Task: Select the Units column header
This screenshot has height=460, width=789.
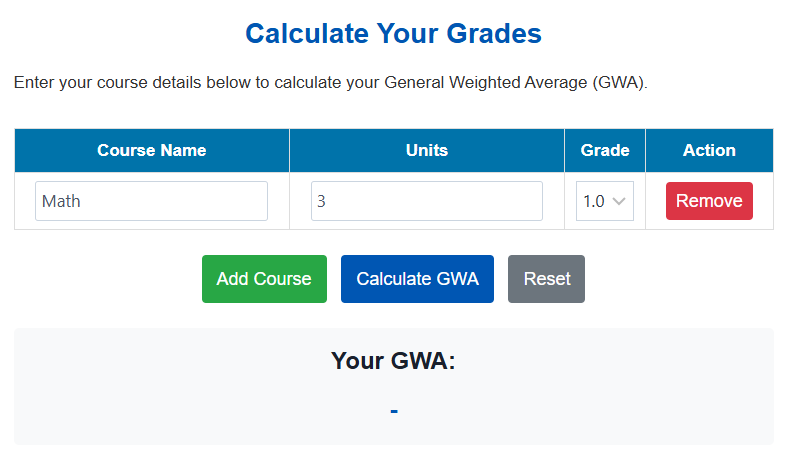Action: point(427,151)
